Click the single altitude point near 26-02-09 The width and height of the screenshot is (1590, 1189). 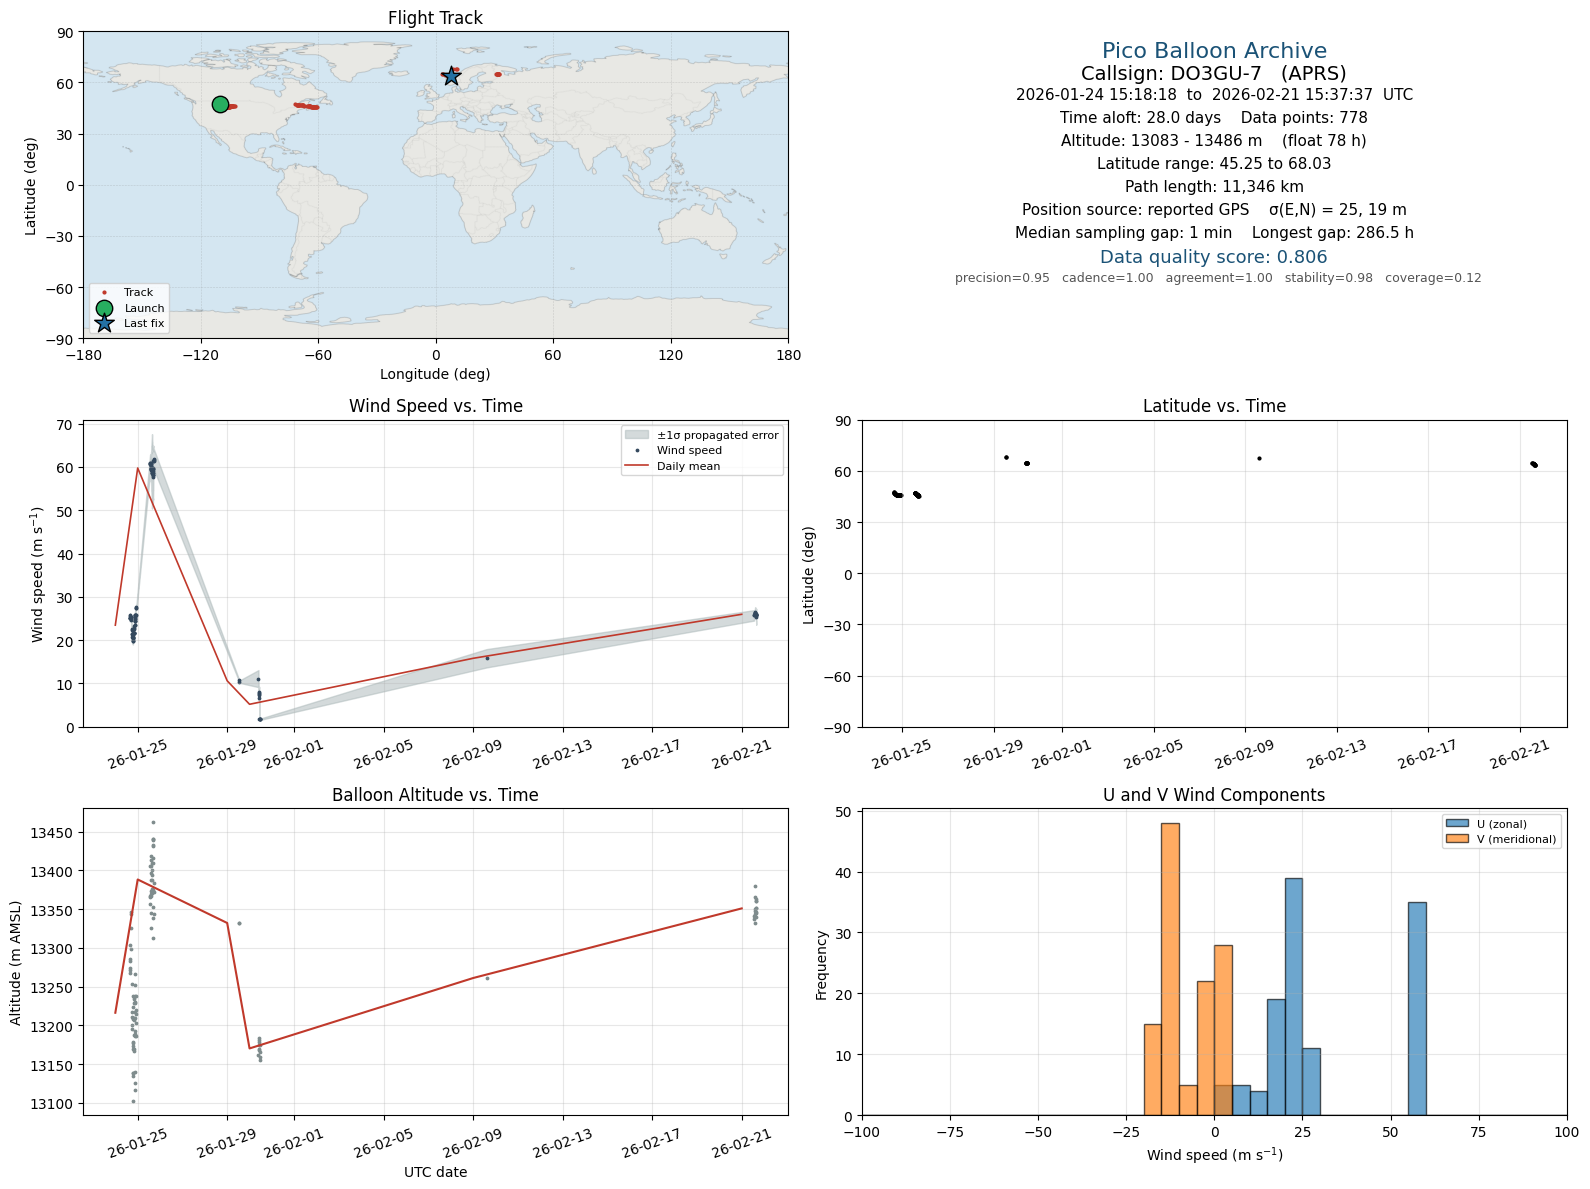(x=488, y=978)
